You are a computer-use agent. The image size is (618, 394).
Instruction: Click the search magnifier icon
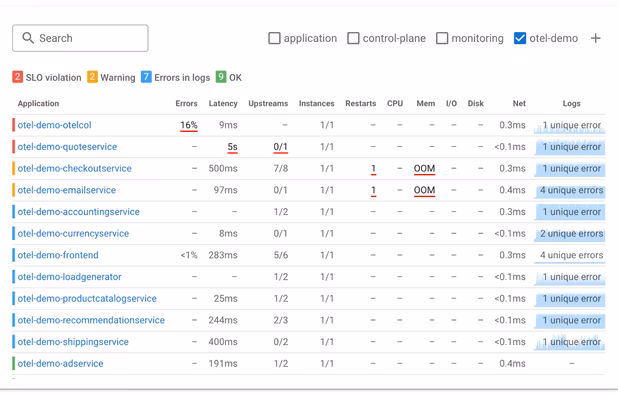pos(28,38)
